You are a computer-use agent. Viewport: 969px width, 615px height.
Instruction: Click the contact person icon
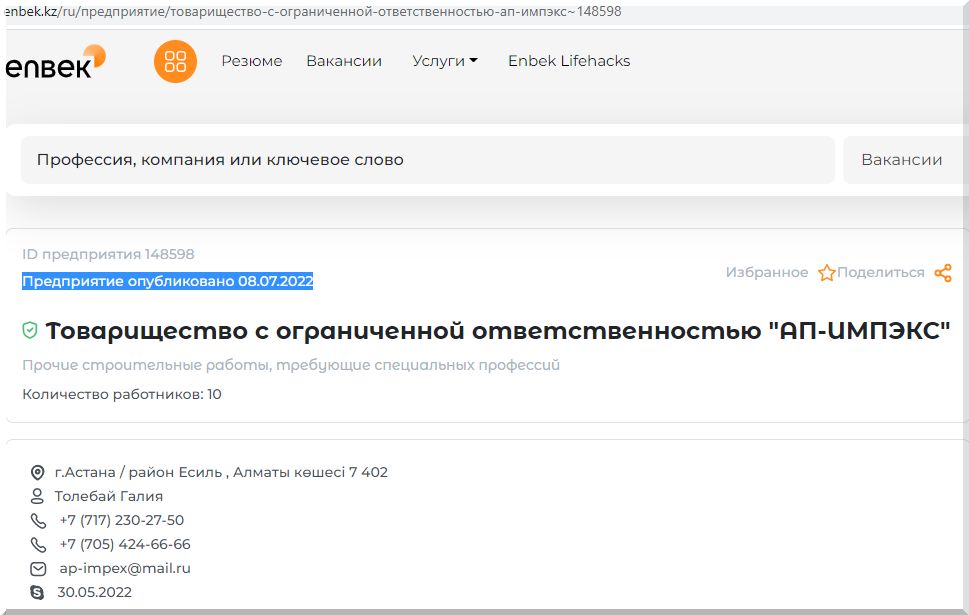(x=37, y=496)
